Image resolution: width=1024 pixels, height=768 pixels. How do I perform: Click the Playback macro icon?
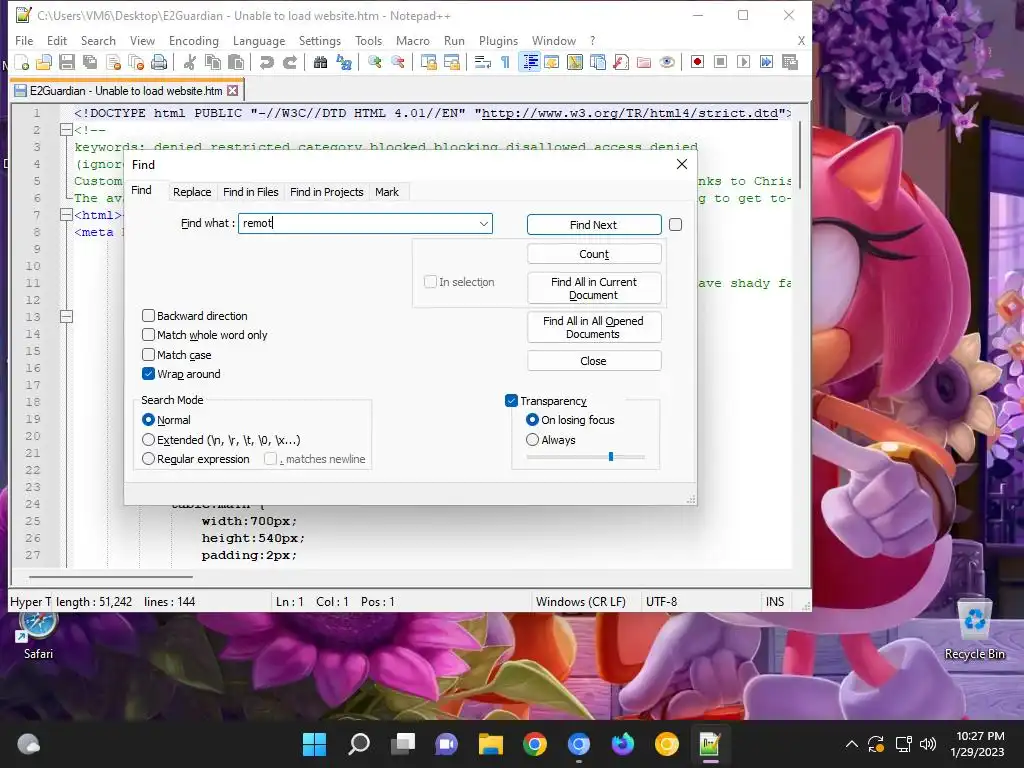pos(743,62)
